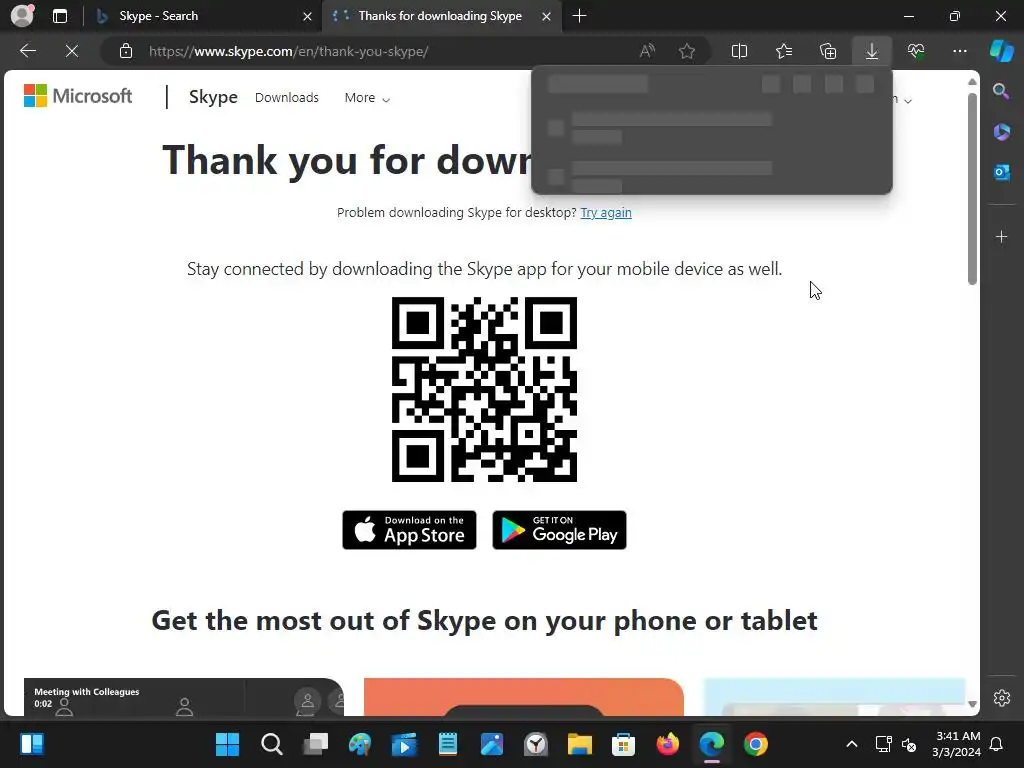The height and width of the screenshot is (768, 1024).
Task: Click Get it on Google Play badge
Action: (x=559, y=530)
